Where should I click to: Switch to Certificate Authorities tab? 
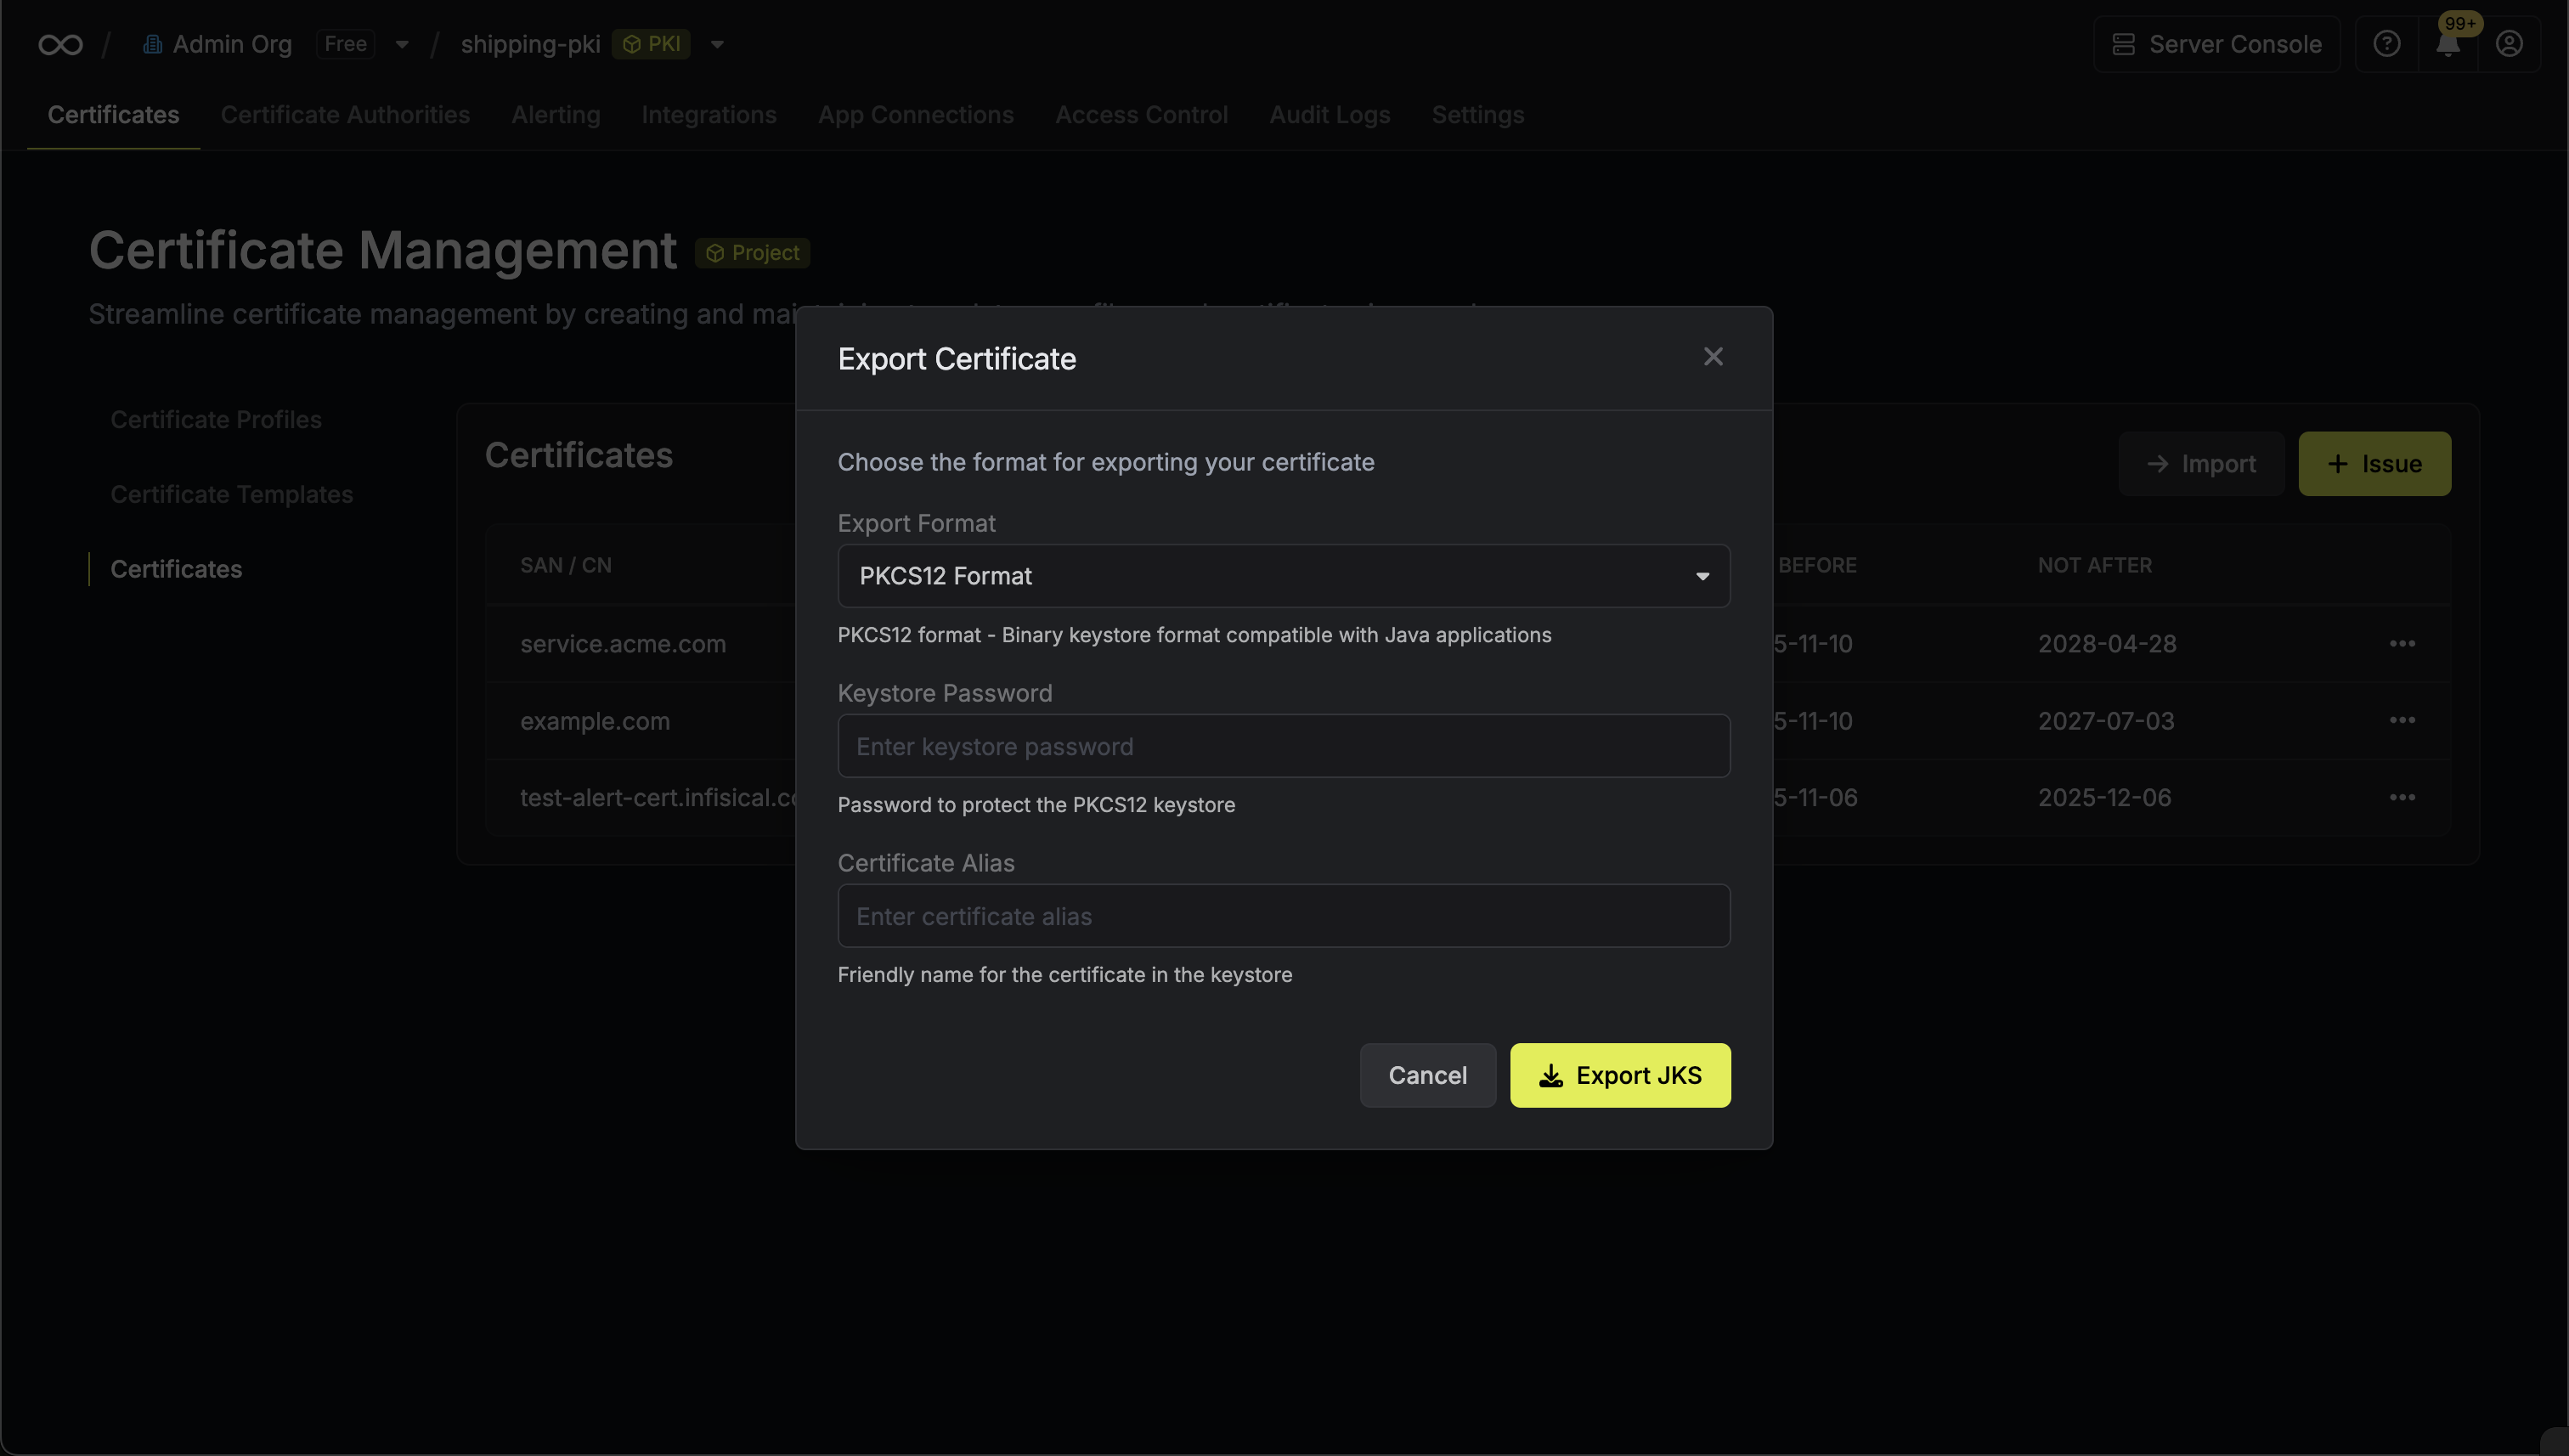point(345,115)
